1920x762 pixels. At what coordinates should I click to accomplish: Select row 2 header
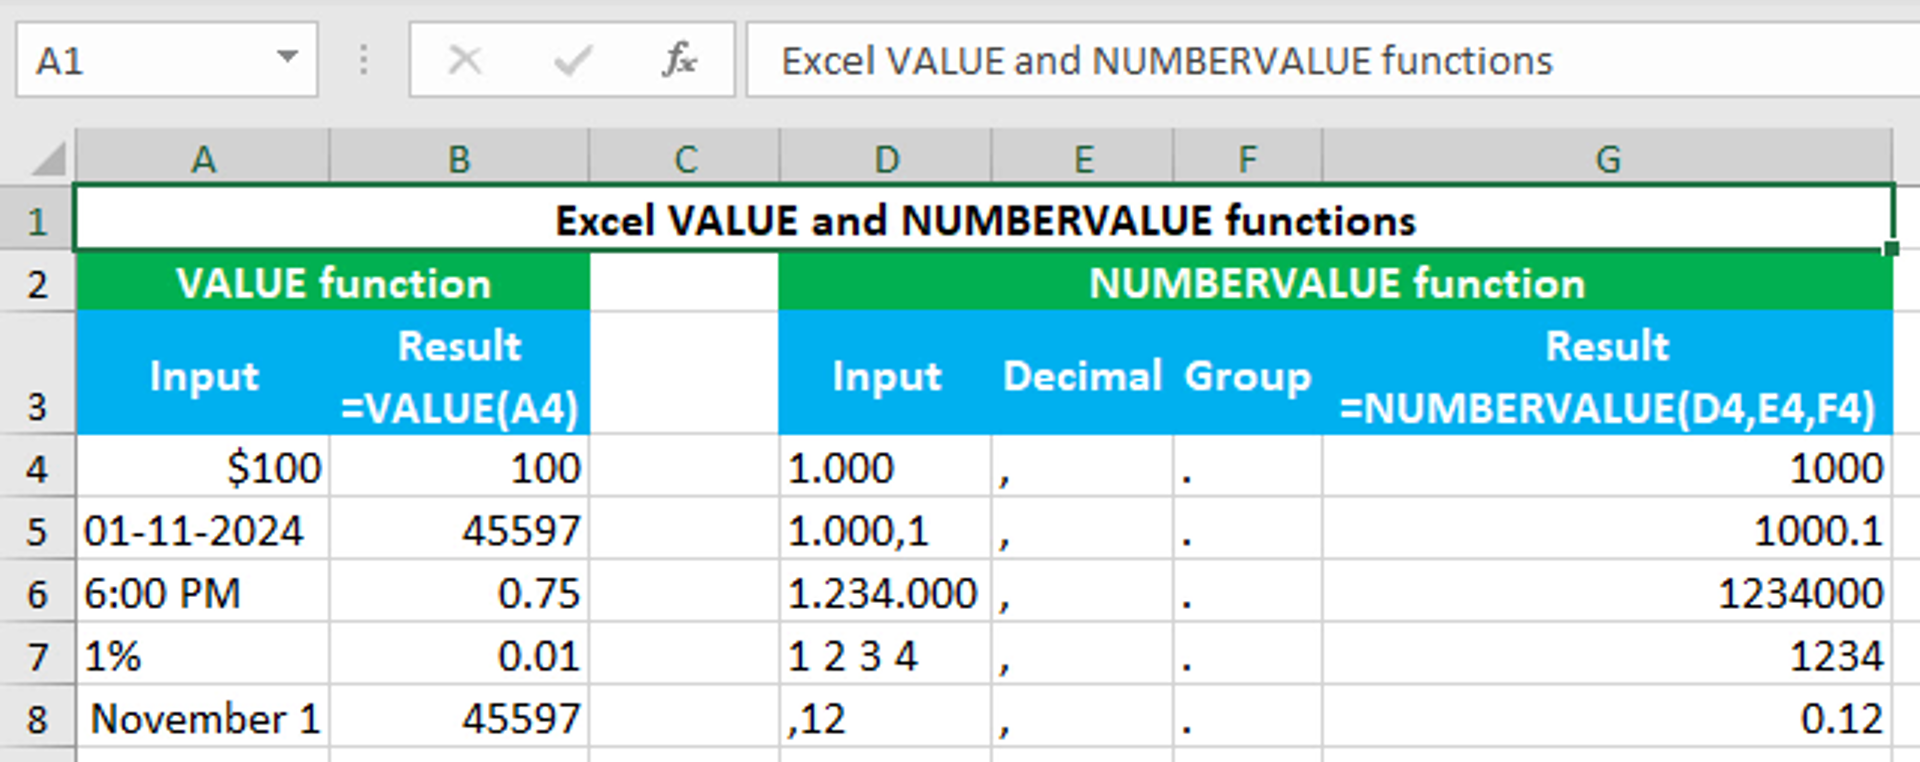(x=37, y=283)
